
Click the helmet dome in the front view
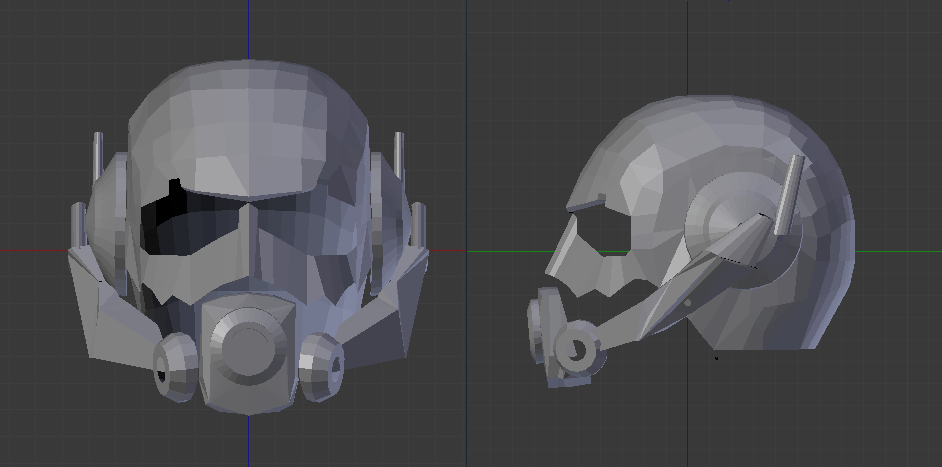click(248, 126)
